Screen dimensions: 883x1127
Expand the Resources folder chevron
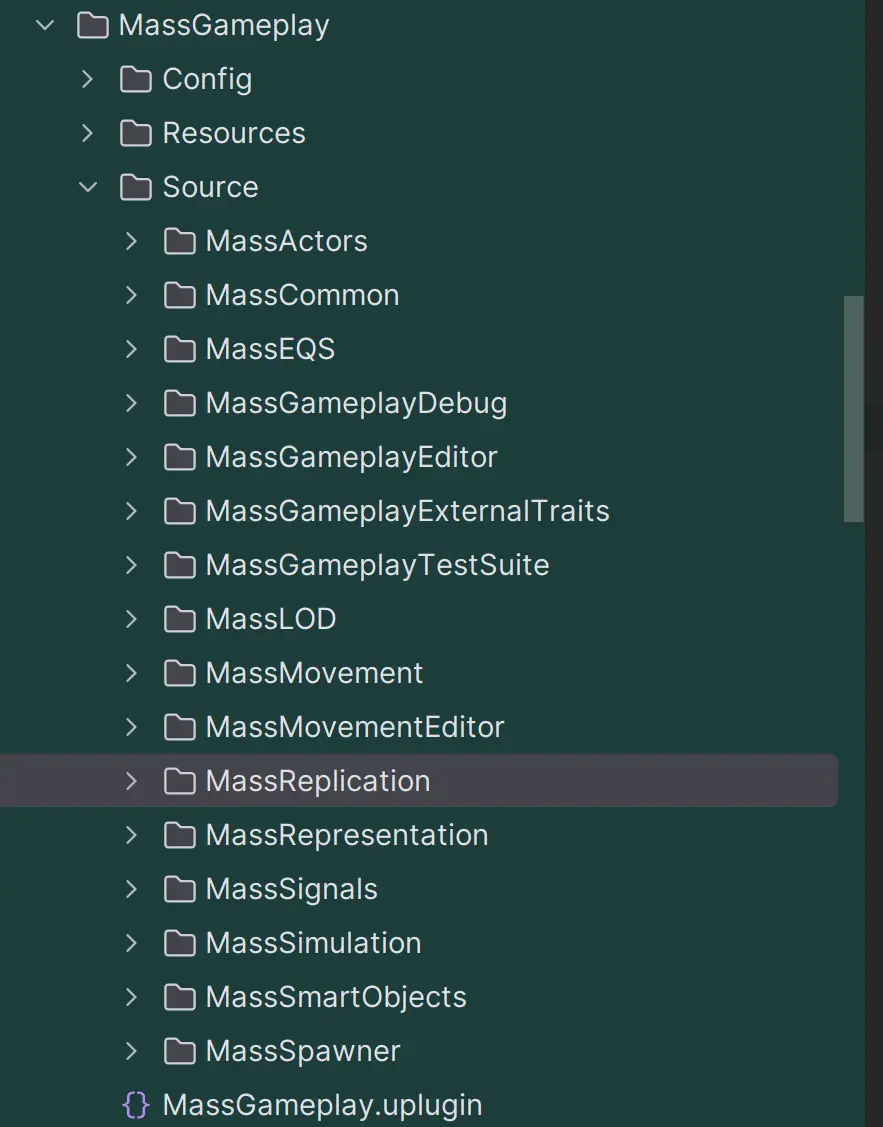click(88, 133)
